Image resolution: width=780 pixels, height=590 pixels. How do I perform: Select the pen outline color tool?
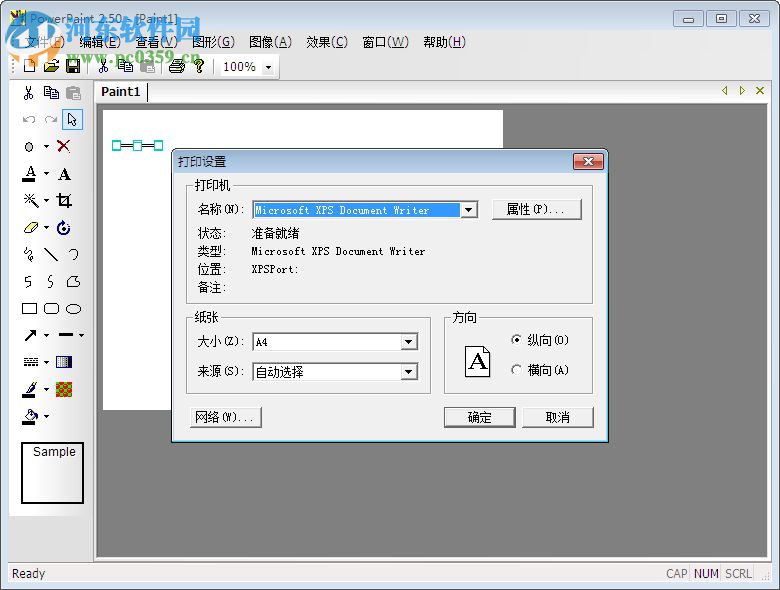click(x=30, y=390)
